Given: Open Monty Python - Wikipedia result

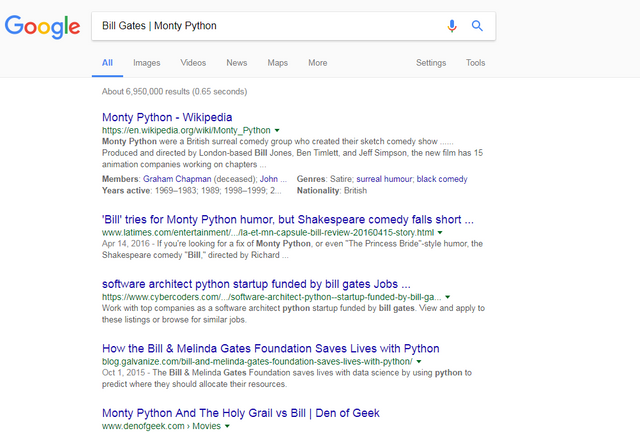Looking at the screenshot, I should [167, 117].
